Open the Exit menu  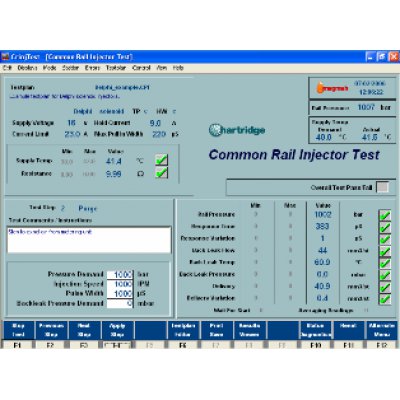tap(7, 68)
